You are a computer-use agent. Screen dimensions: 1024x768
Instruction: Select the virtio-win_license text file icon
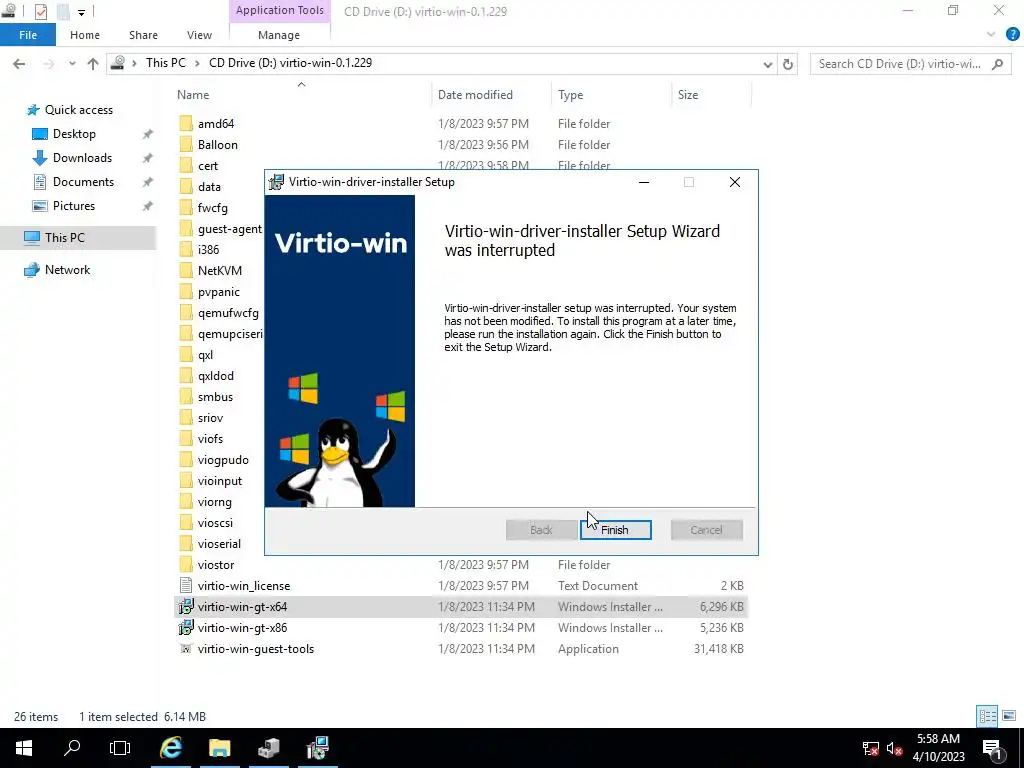point(186,586)
